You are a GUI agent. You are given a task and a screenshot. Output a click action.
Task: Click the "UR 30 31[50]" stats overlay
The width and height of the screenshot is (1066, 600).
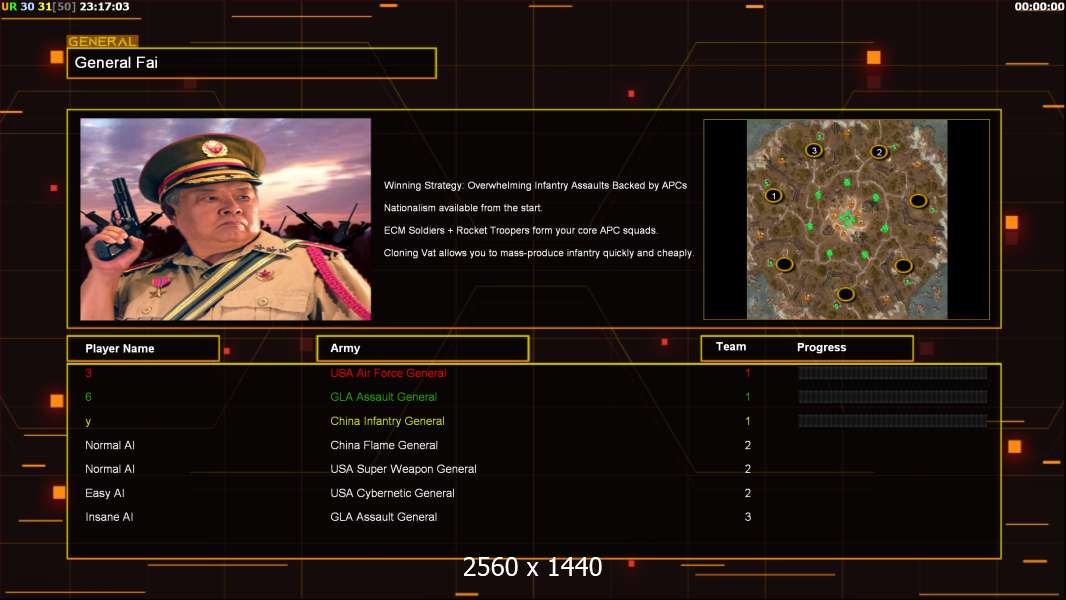click(x=39, y=6)
